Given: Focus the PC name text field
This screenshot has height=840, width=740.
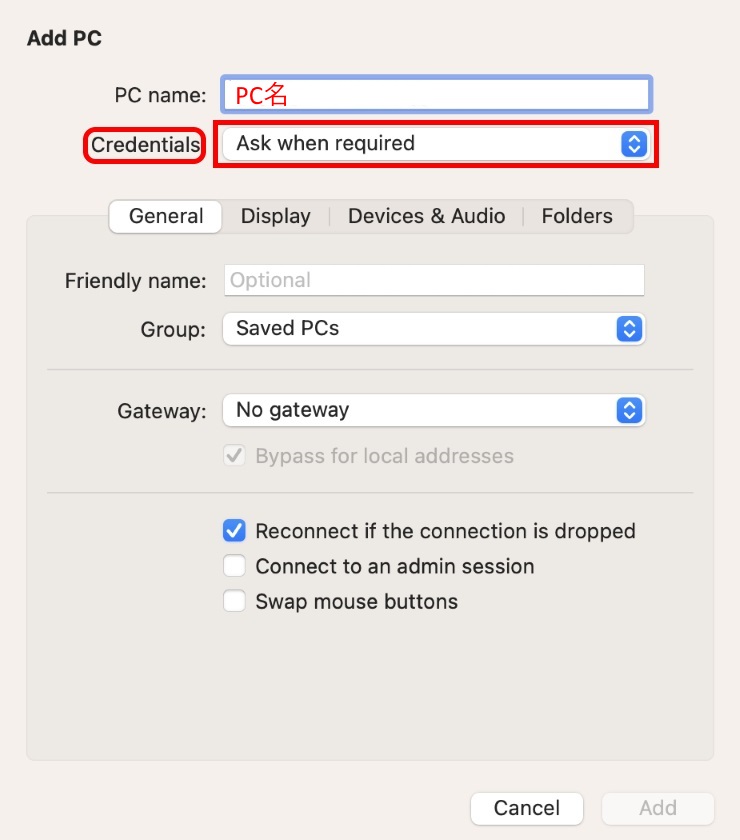Looking at the screenshot, I should [436, 95].
